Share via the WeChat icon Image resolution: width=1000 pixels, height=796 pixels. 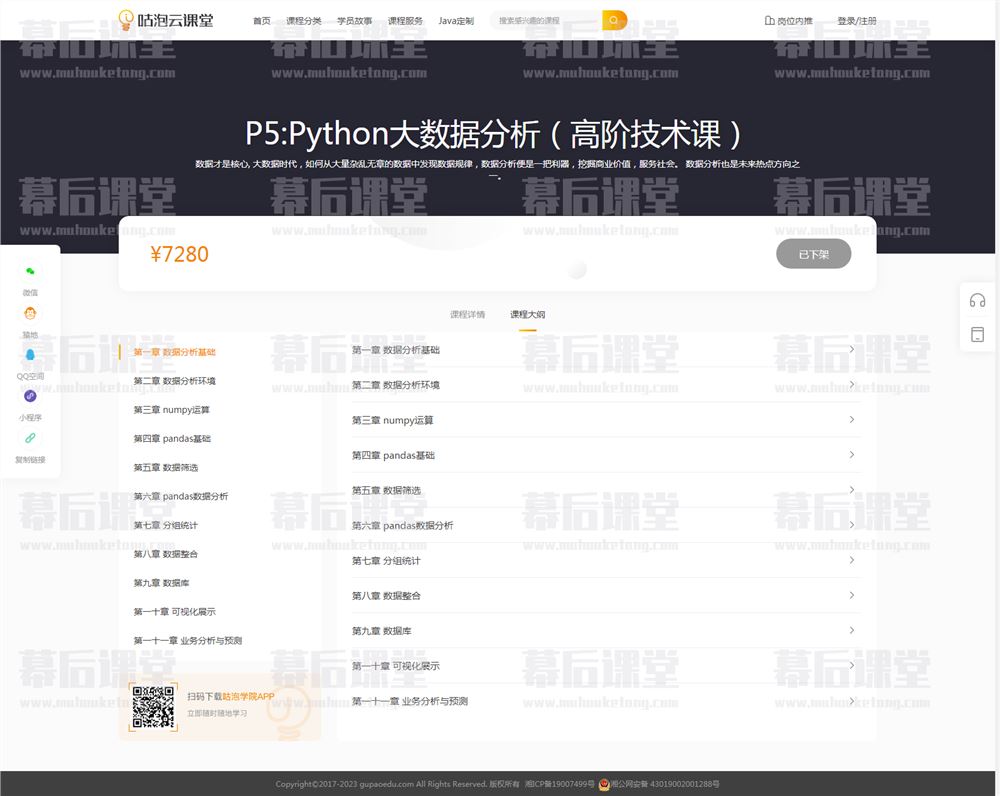30,272
